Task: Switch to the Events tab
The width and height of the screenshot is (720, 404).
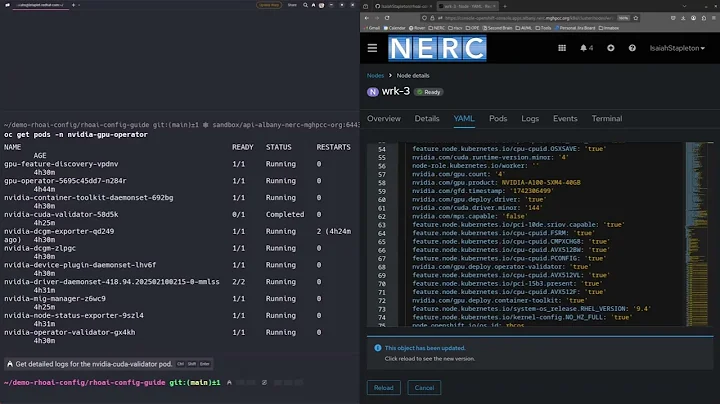Action: pos(565,118)
